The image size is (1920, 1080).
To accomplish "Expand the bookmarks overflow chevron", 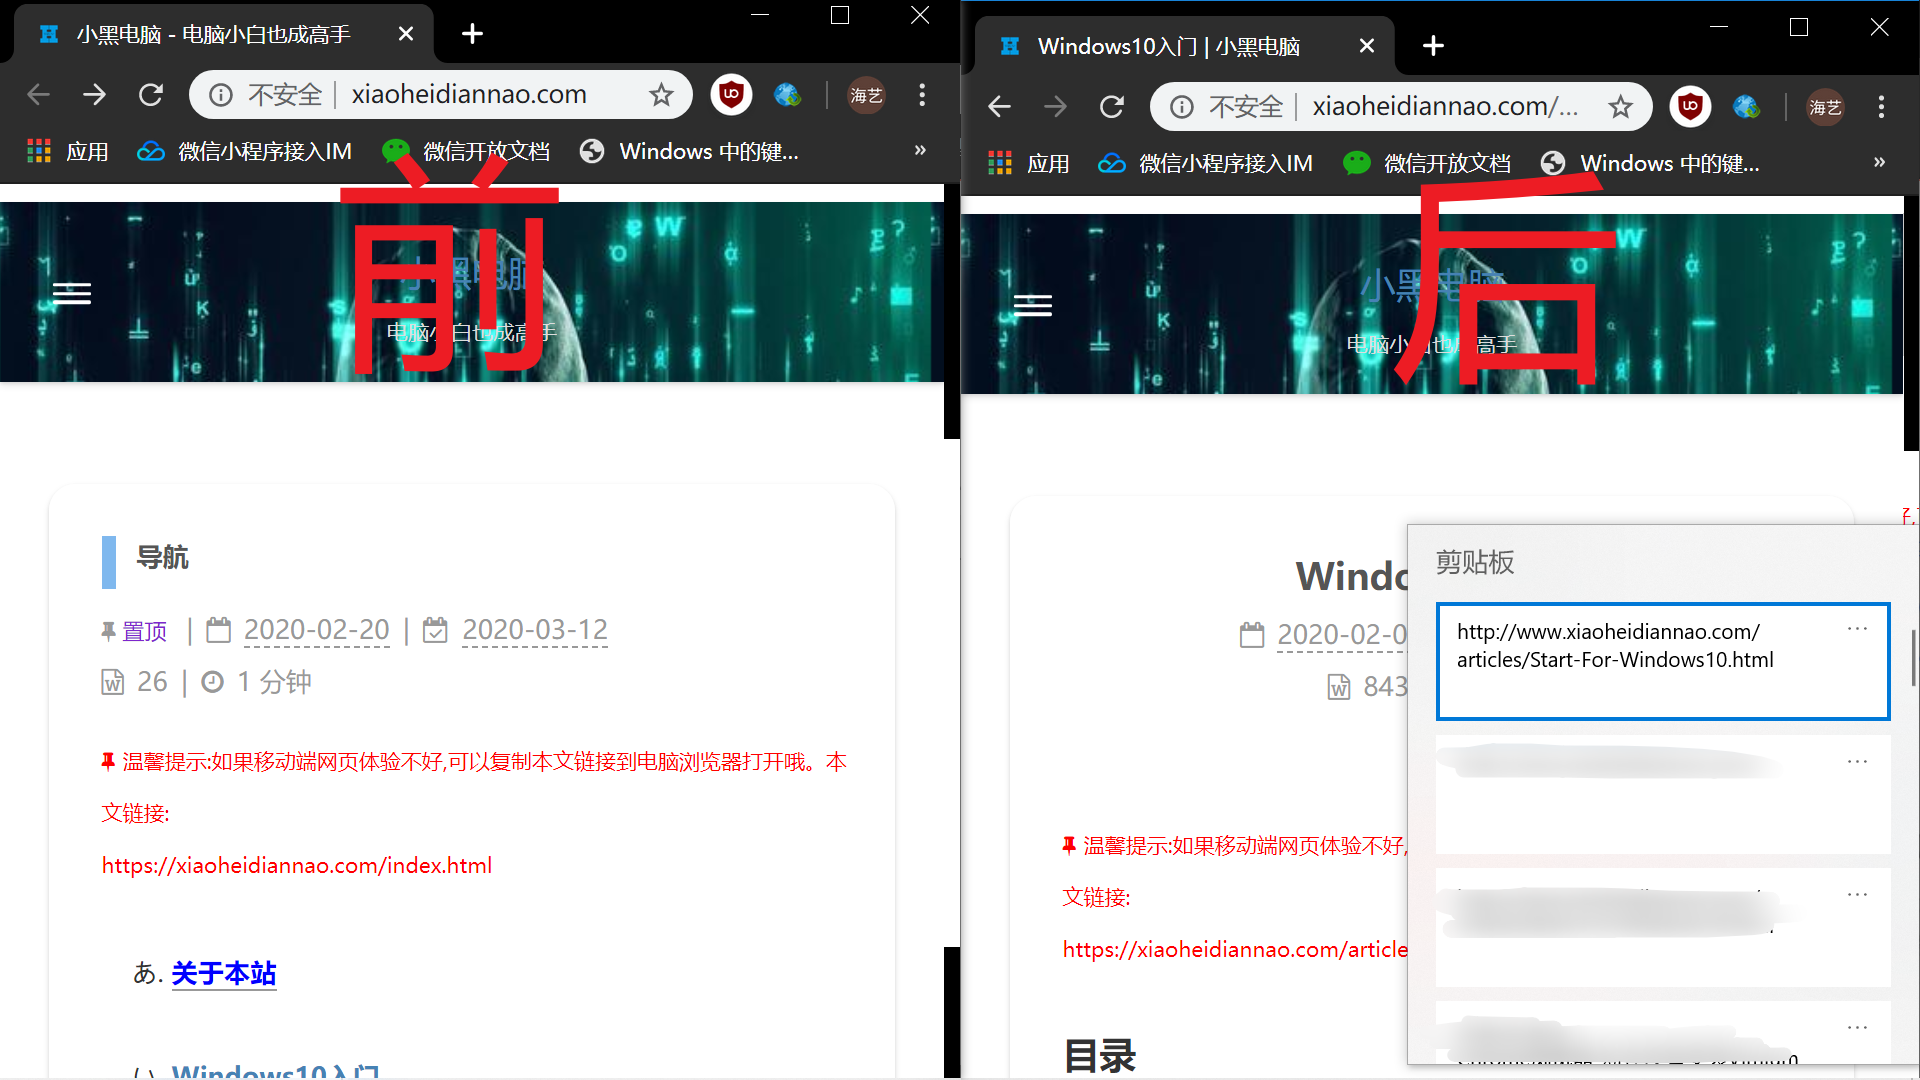I will (919, 151).
